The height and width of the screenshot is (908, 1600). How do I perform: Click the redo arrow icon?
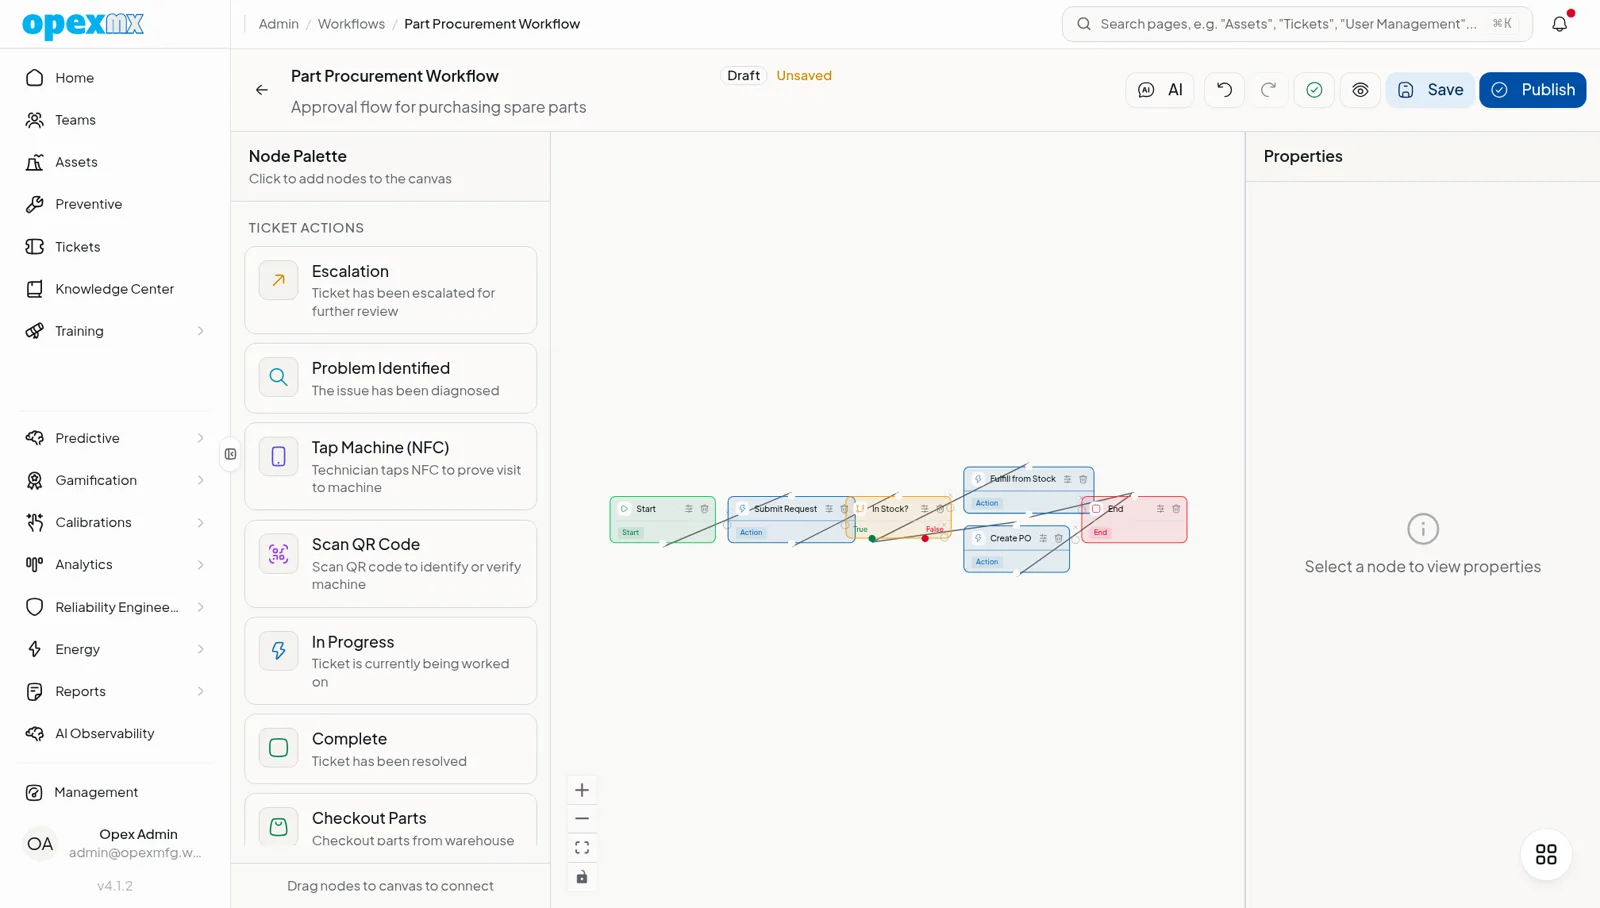click(1268, 90)
